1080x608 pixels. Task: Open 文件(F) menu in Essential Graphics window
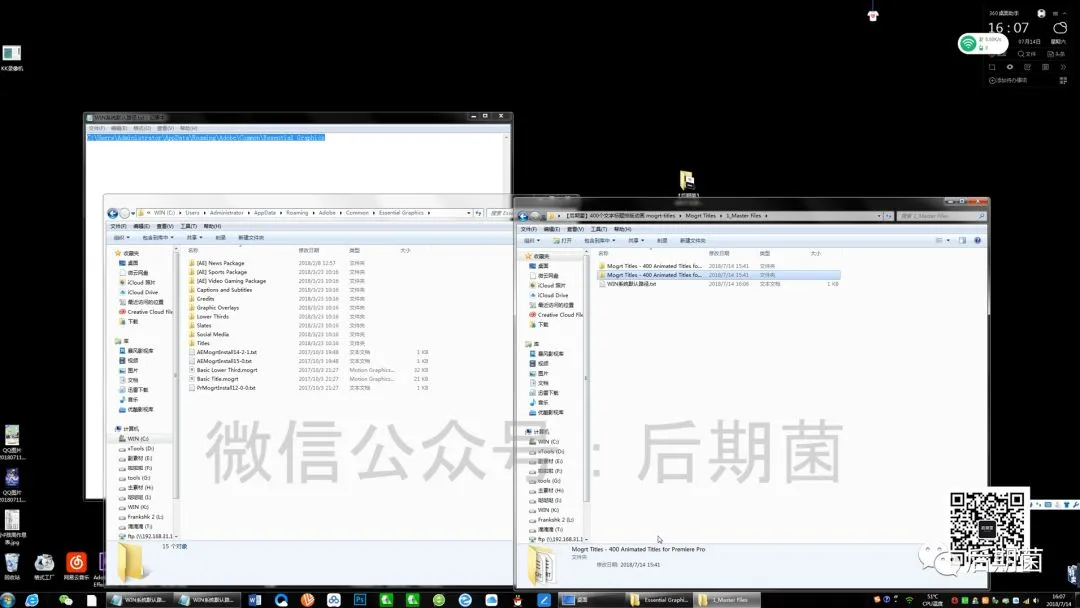coord(118,227)
